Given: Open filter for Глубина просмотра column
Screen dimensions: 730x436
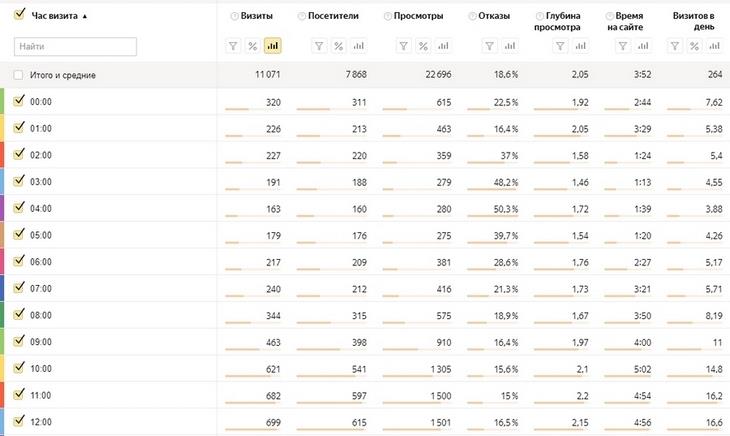Looking at the screenshot, I should [x=573, y=46].
